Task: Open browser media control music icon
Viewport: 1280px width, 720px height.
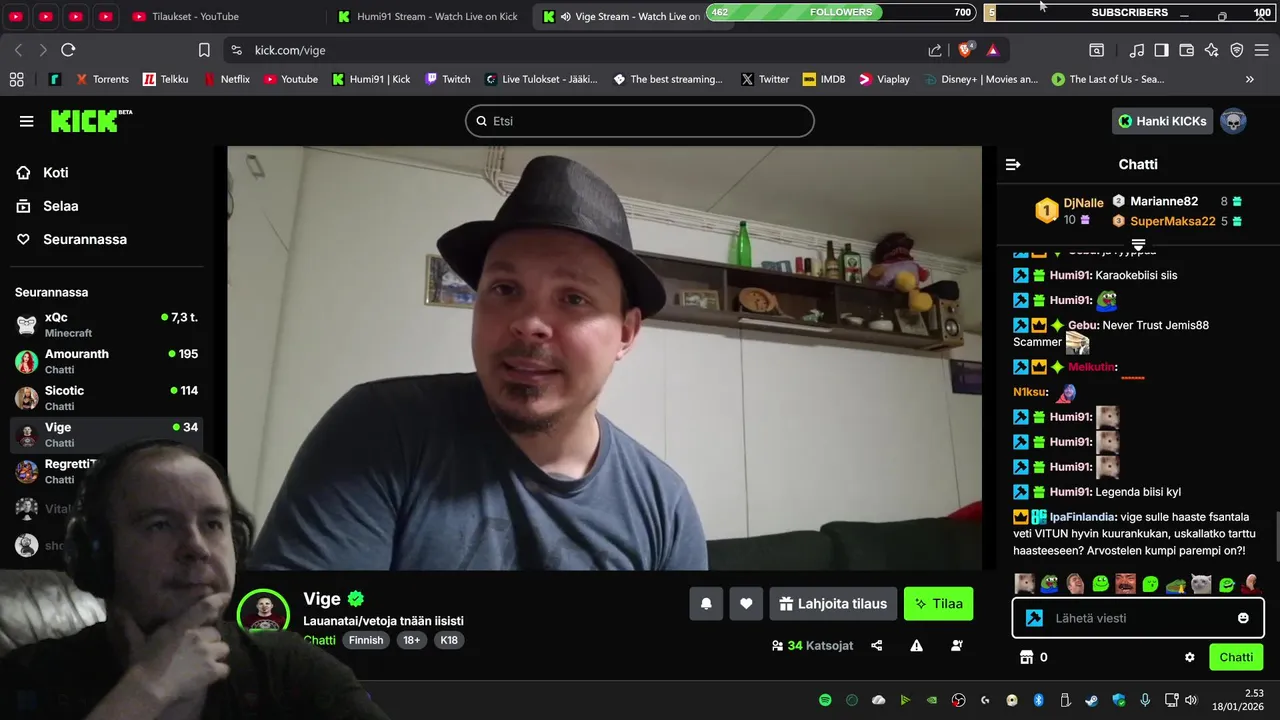Action: 1137,50
